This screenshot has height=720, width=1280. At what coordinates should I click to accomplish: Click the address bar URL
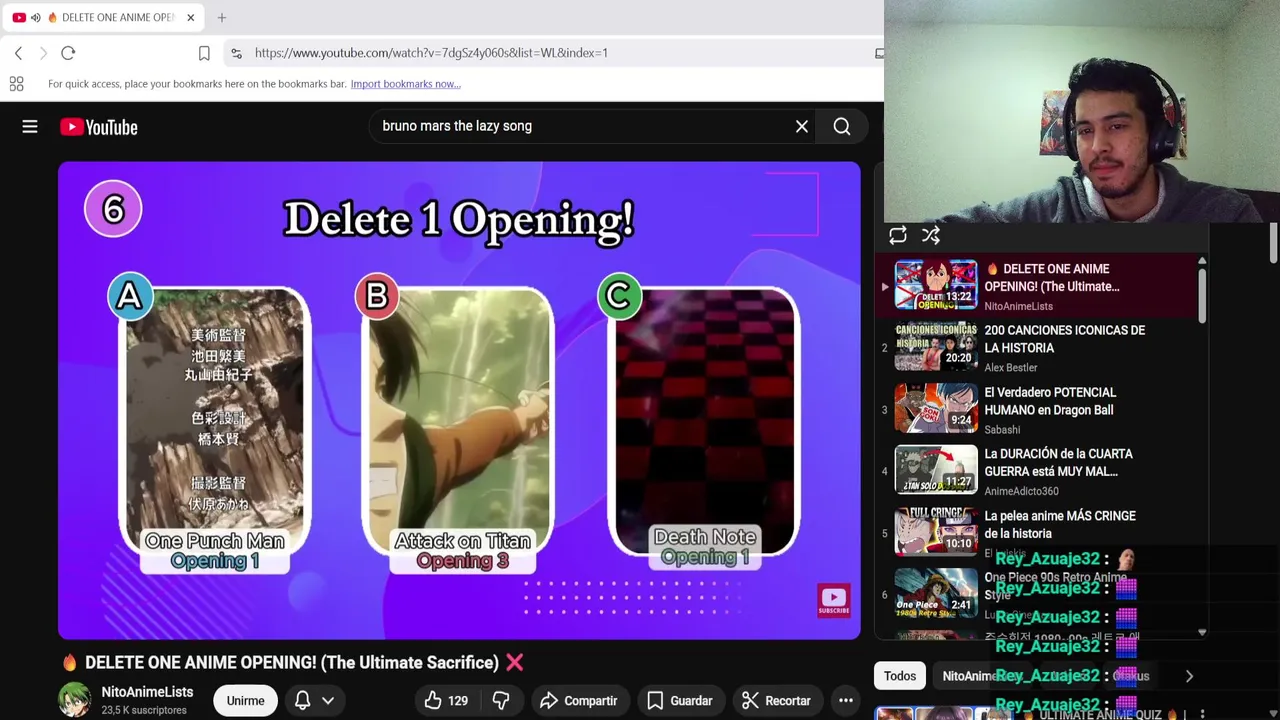tap(431, 53)
